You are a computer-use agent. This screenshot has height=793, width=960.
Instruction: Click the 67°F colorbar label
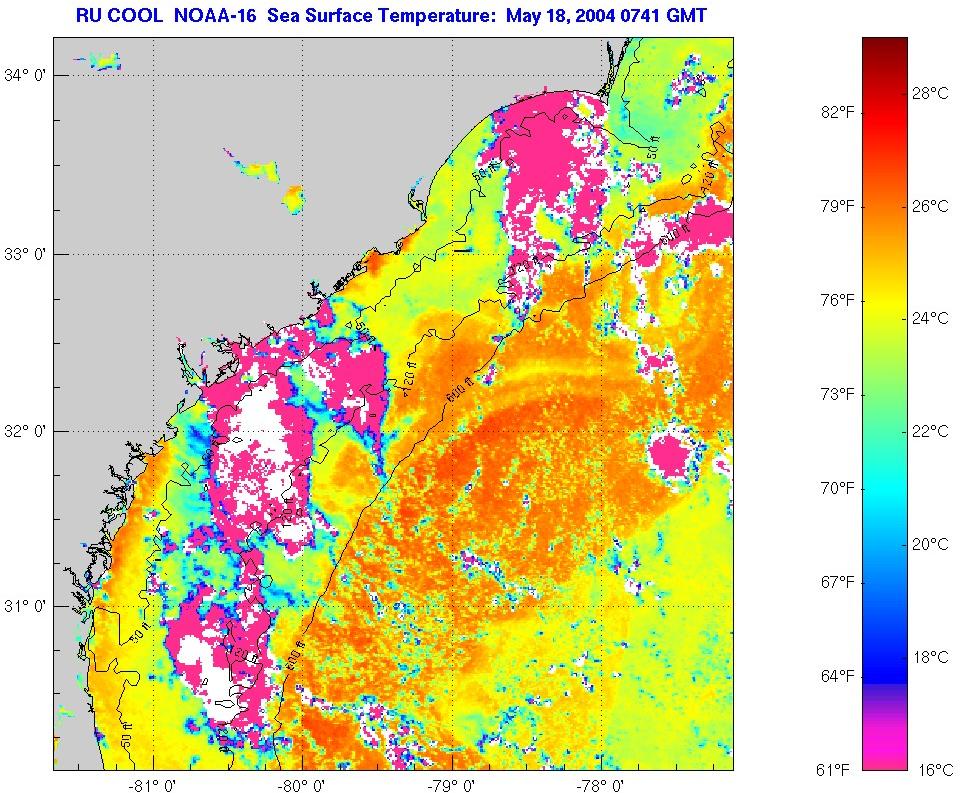838,582
